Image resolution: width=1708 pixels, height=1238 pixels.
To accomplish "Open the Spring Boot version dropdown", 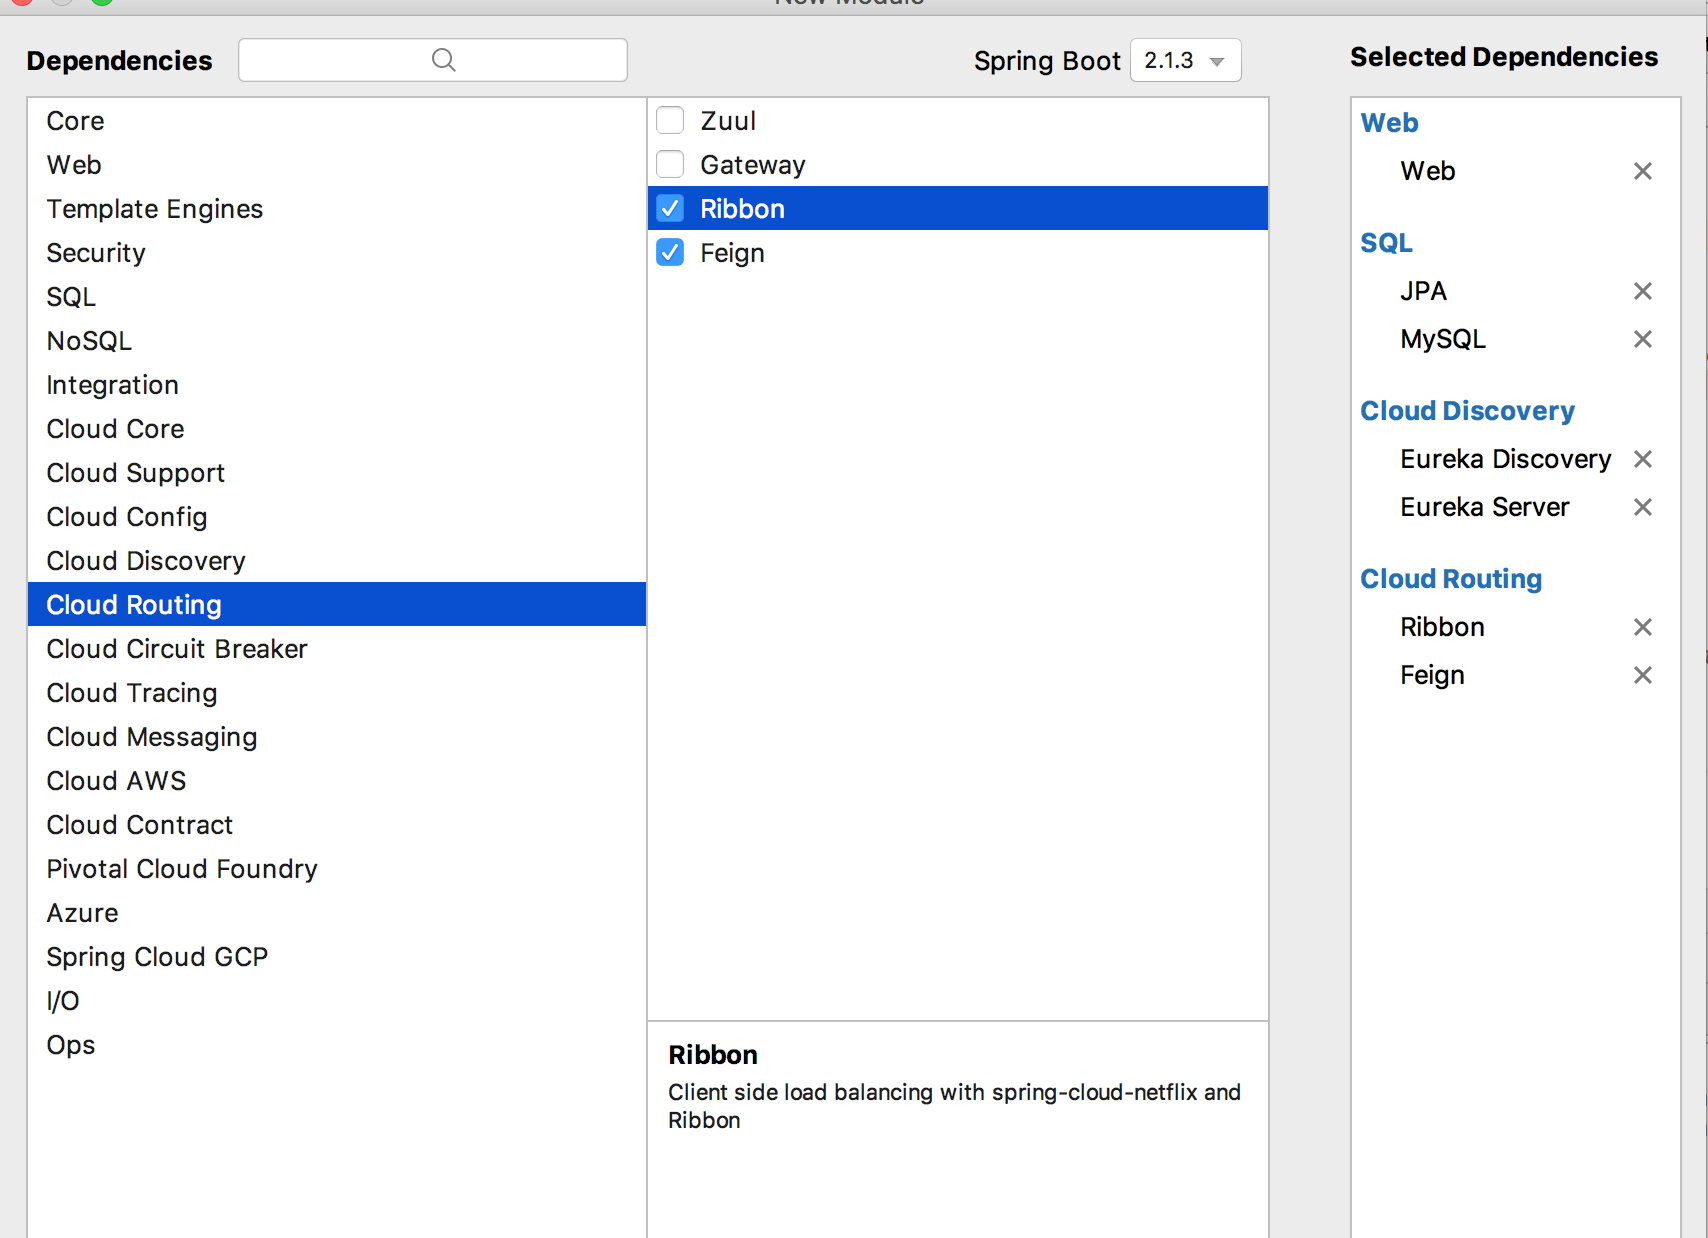I will pos(1186,60).
